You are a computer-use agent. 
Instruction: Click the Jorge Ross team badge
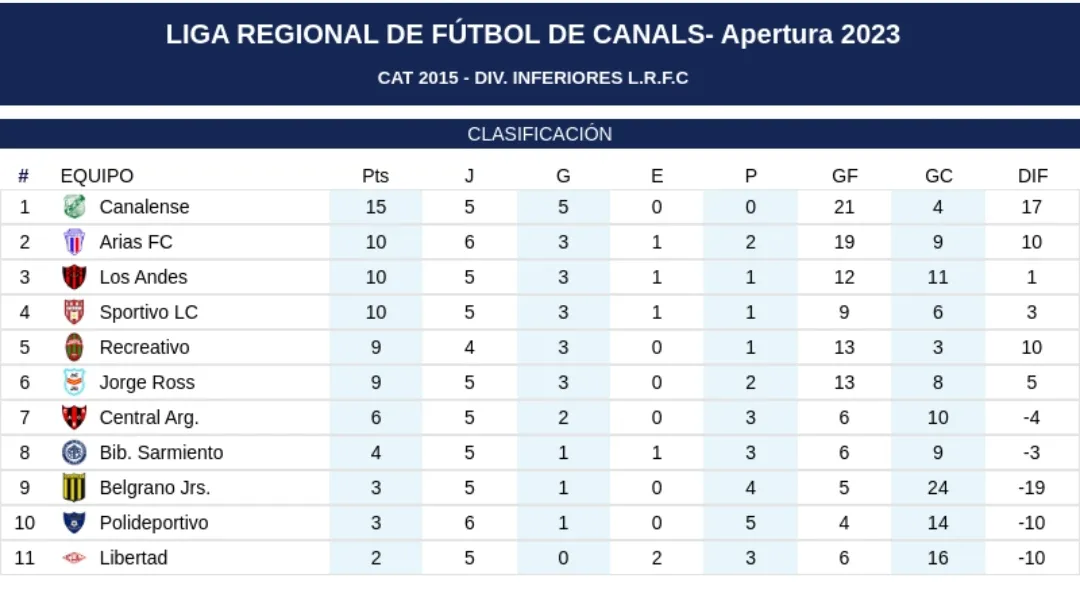coord(74,382)
